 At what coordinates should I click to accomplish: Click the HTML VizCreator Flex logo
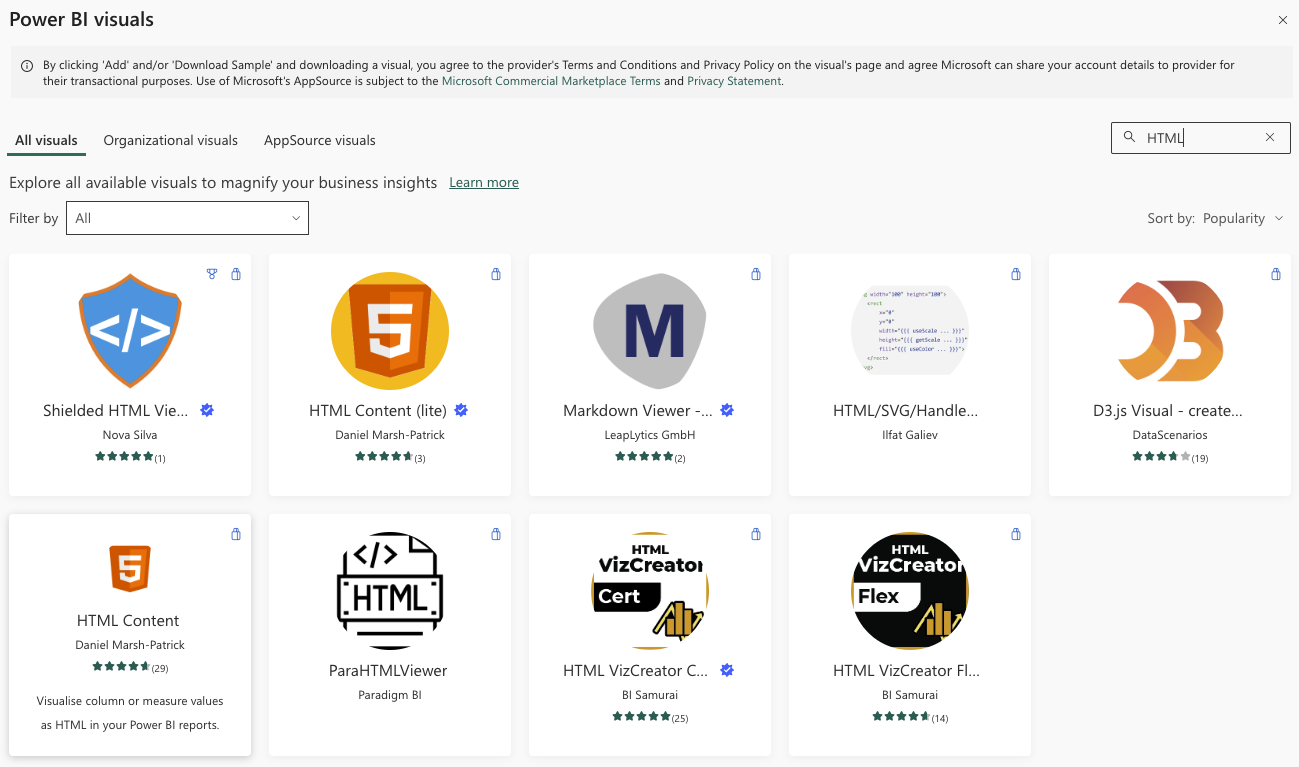(x=910, y=591)
